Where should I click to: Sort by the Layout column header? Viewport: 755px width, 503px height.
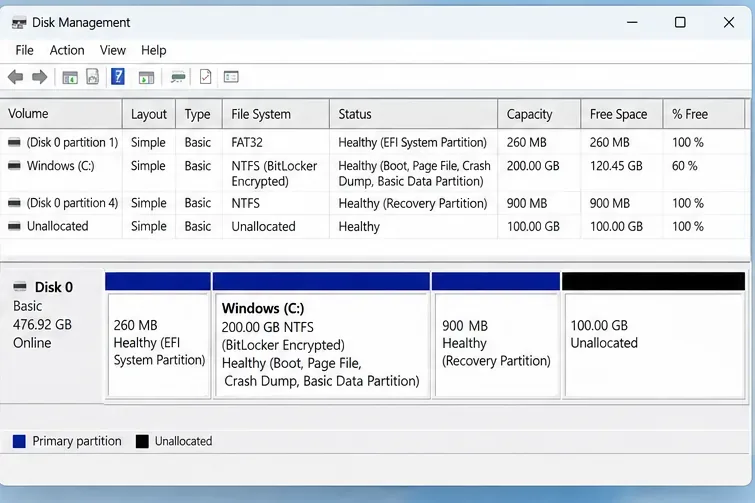click(x=149, y=114)
